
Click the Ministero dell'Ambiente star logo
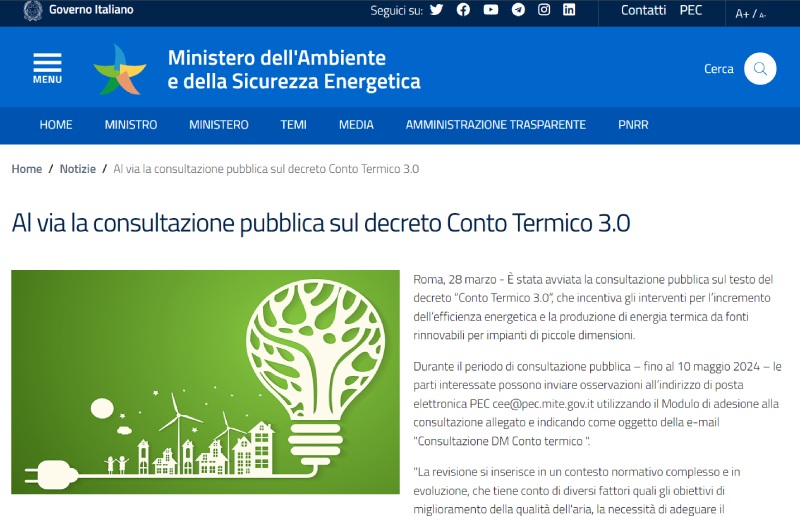pos(120,69)
